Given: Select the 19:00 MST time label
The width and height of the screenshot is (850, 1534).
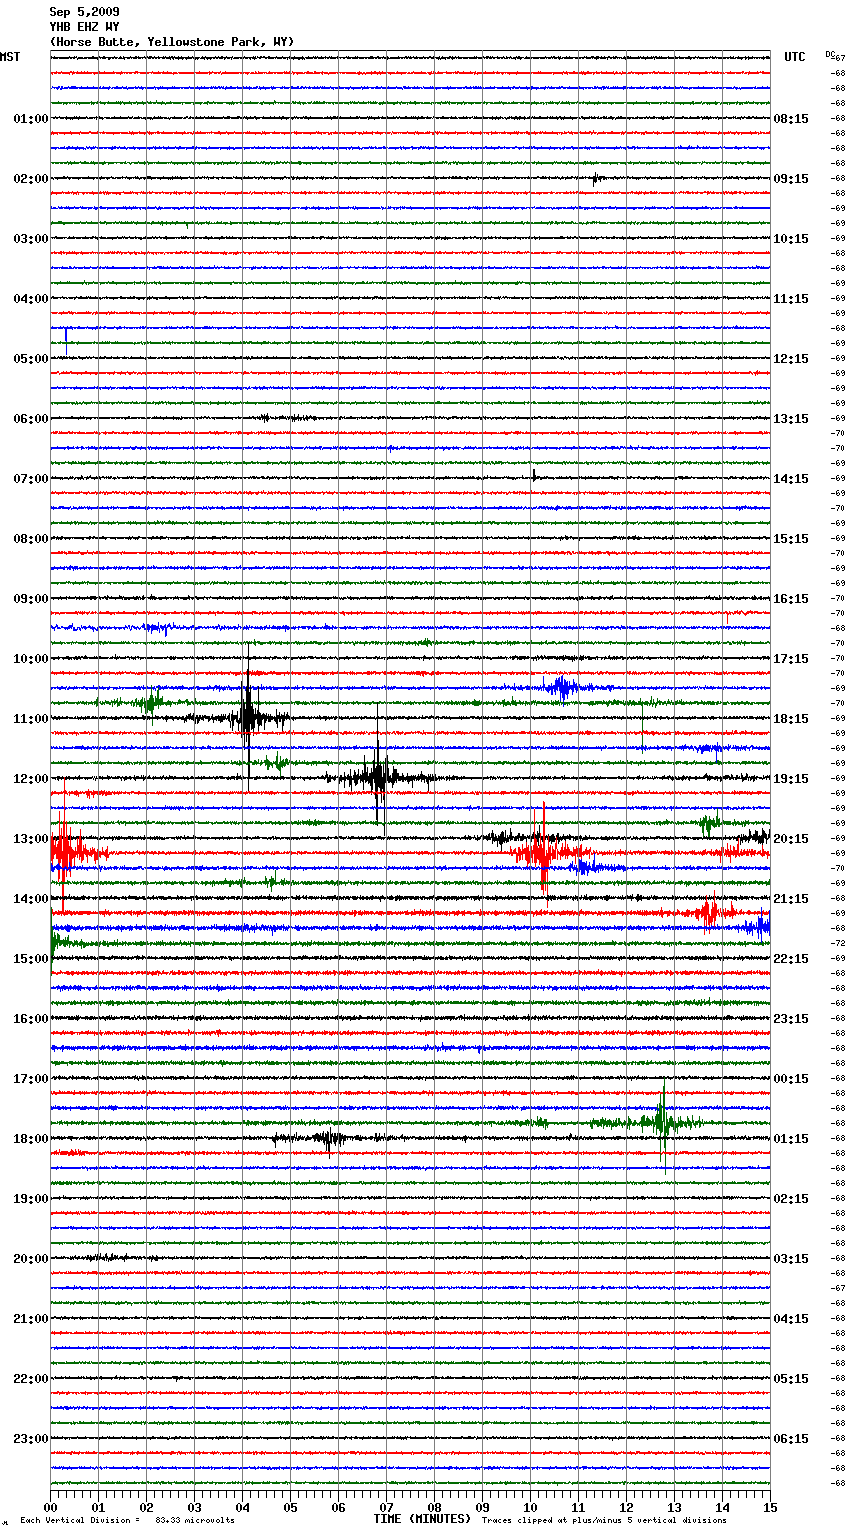Looking at the screenshot, I should (x=31, y=1199).
